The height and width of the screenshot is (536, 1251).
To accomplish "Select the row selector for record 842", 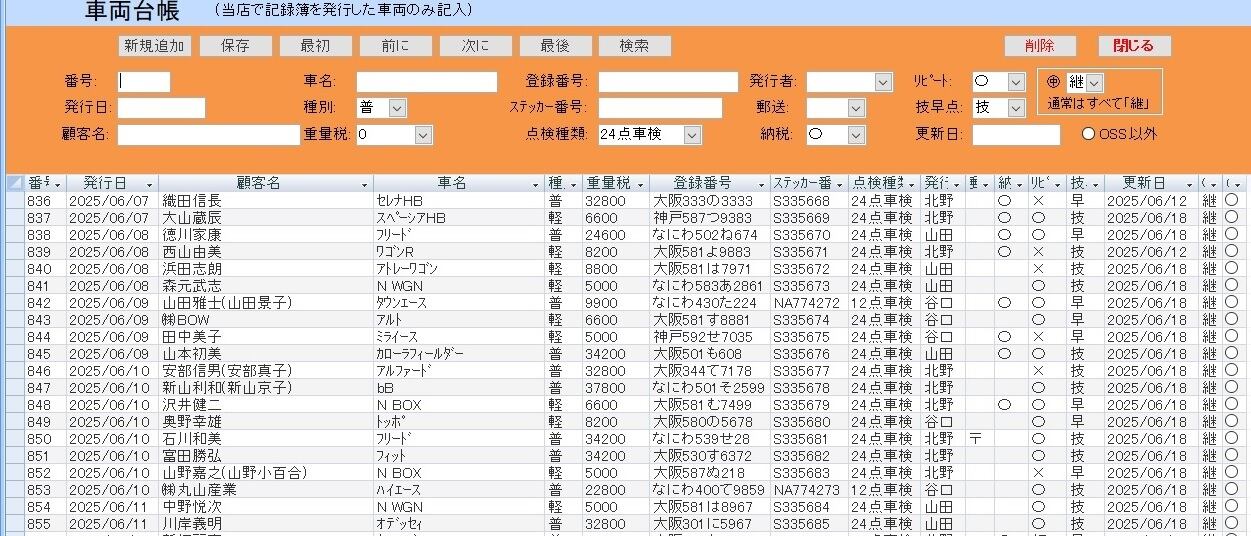I will pyautogui.click(x=15, y=303).
